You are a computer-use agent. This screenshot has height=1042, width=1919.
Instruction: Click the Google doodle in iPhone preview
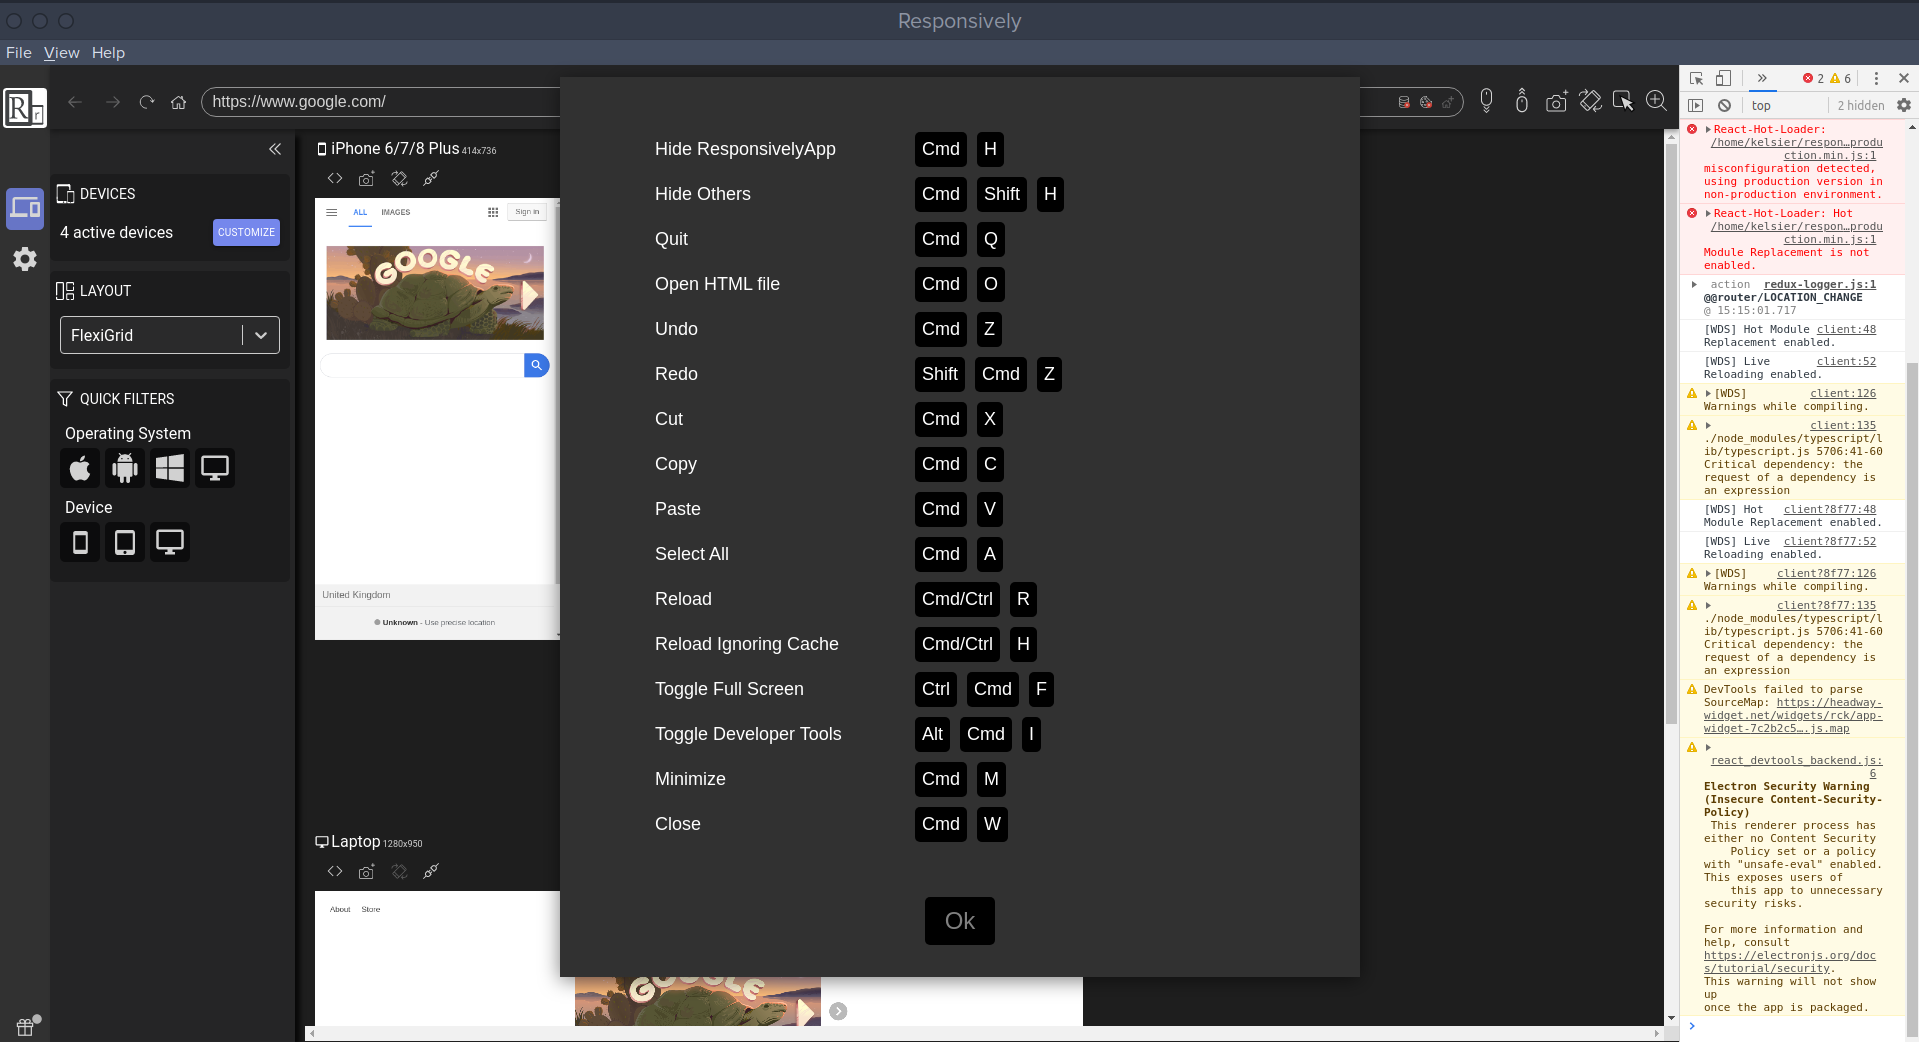click(435, 293)
